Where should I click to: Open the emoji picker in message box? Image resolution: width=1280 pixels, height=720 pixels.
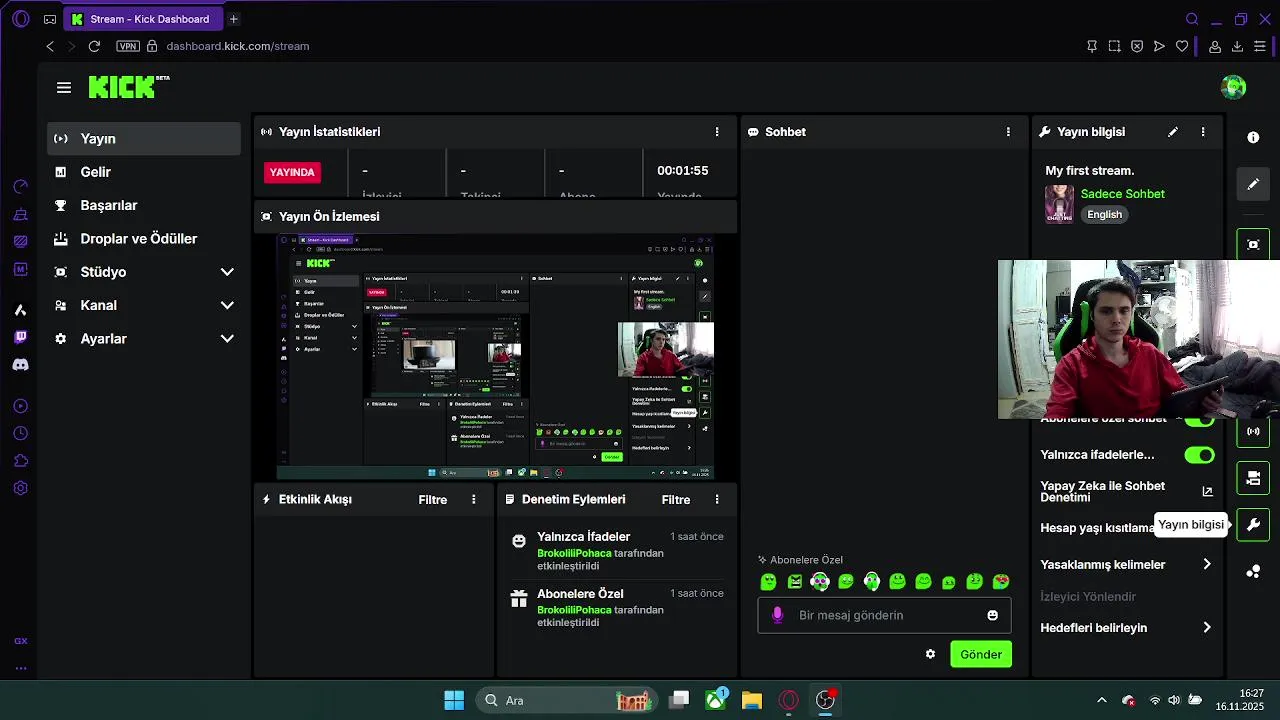[992, 615]
